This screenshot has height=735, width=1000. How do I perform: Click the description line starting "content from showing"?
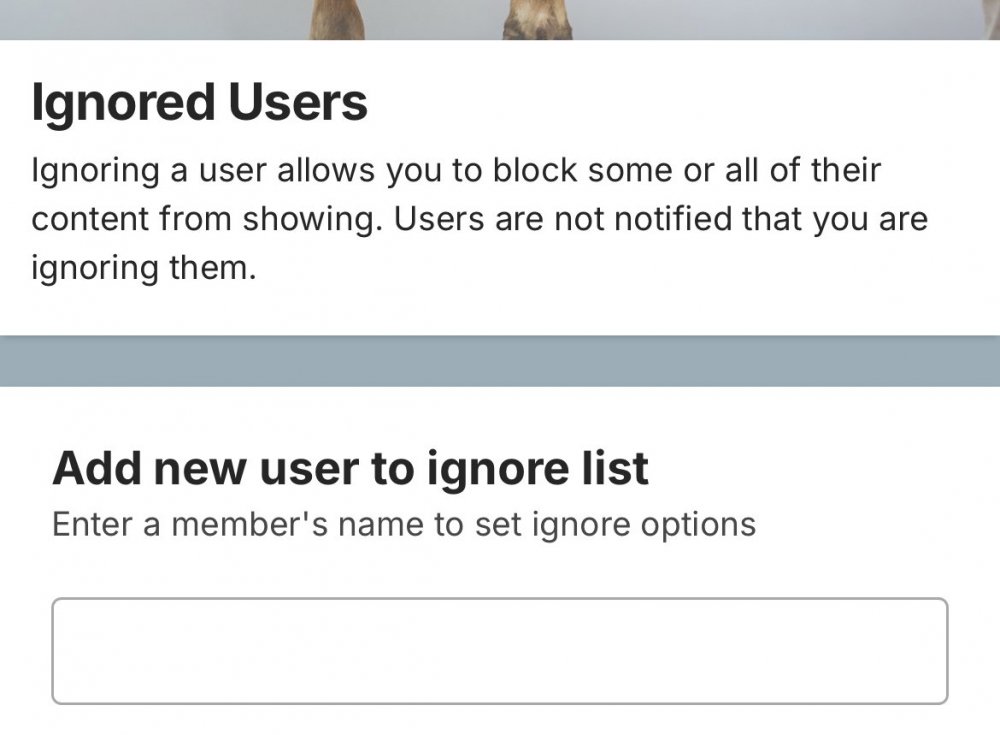pyautogui.click(x=479, y=219)
